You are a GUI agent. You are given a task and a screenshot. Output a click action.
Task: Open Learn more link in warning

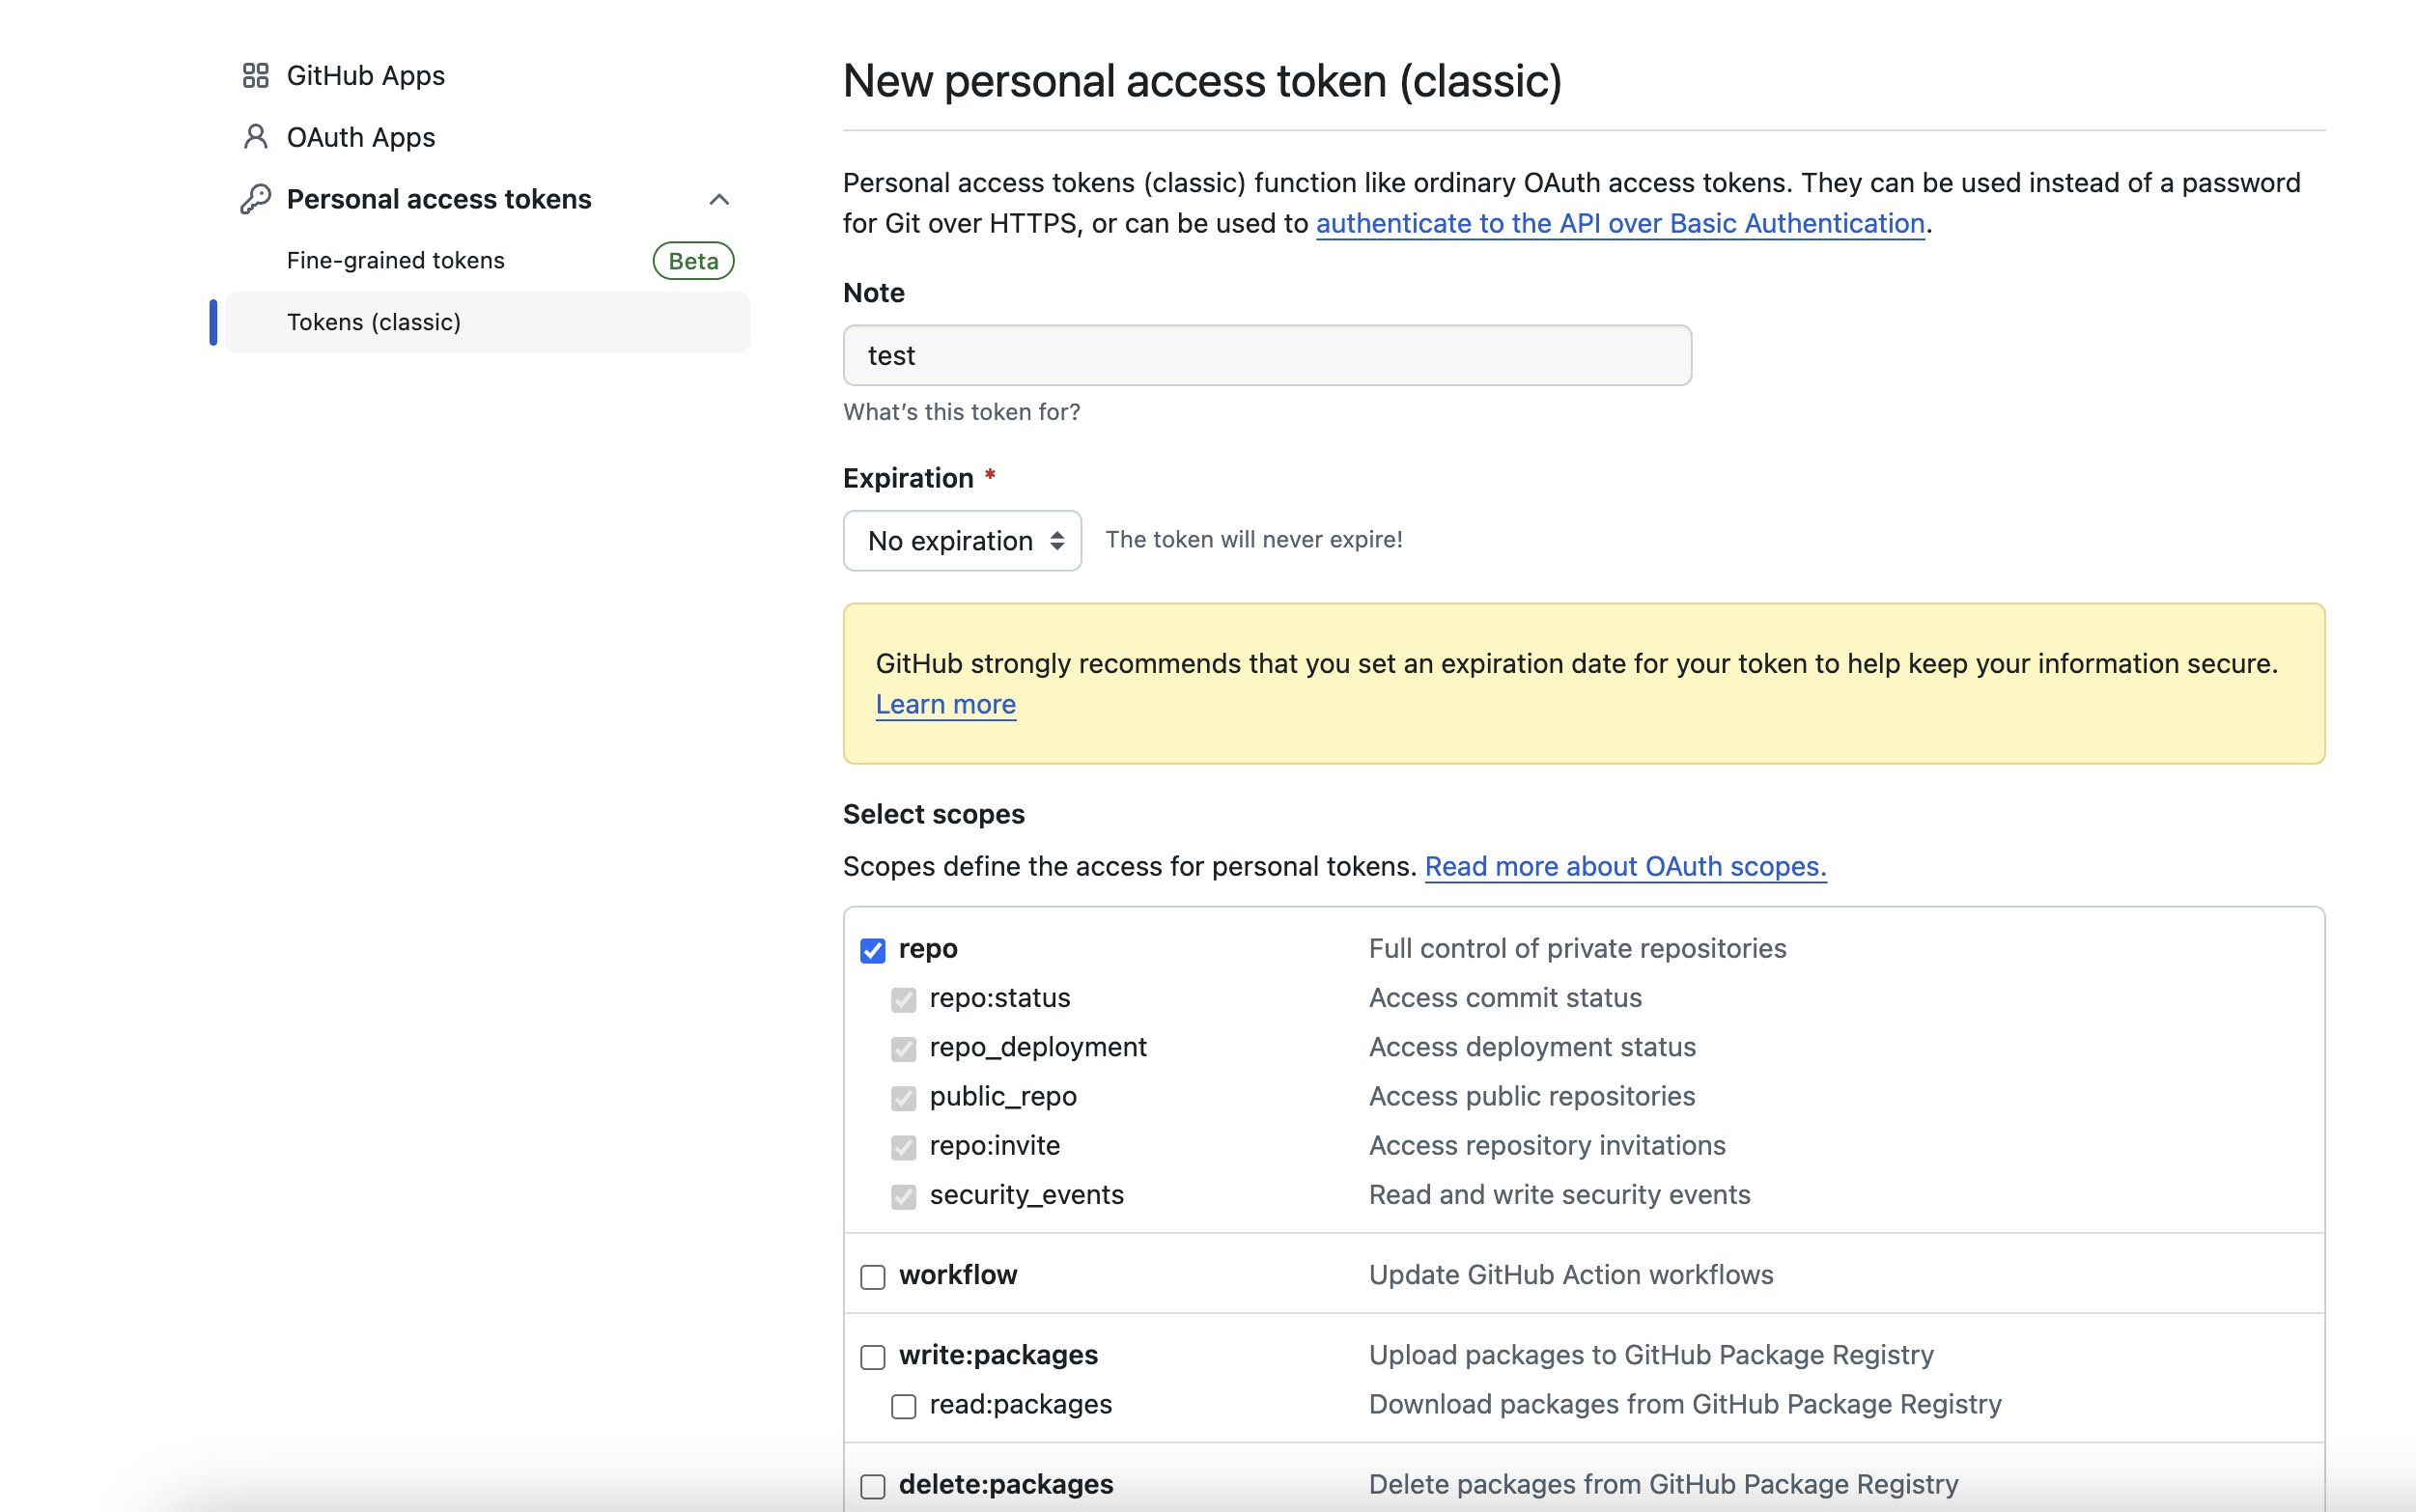(x=945, y=704)
